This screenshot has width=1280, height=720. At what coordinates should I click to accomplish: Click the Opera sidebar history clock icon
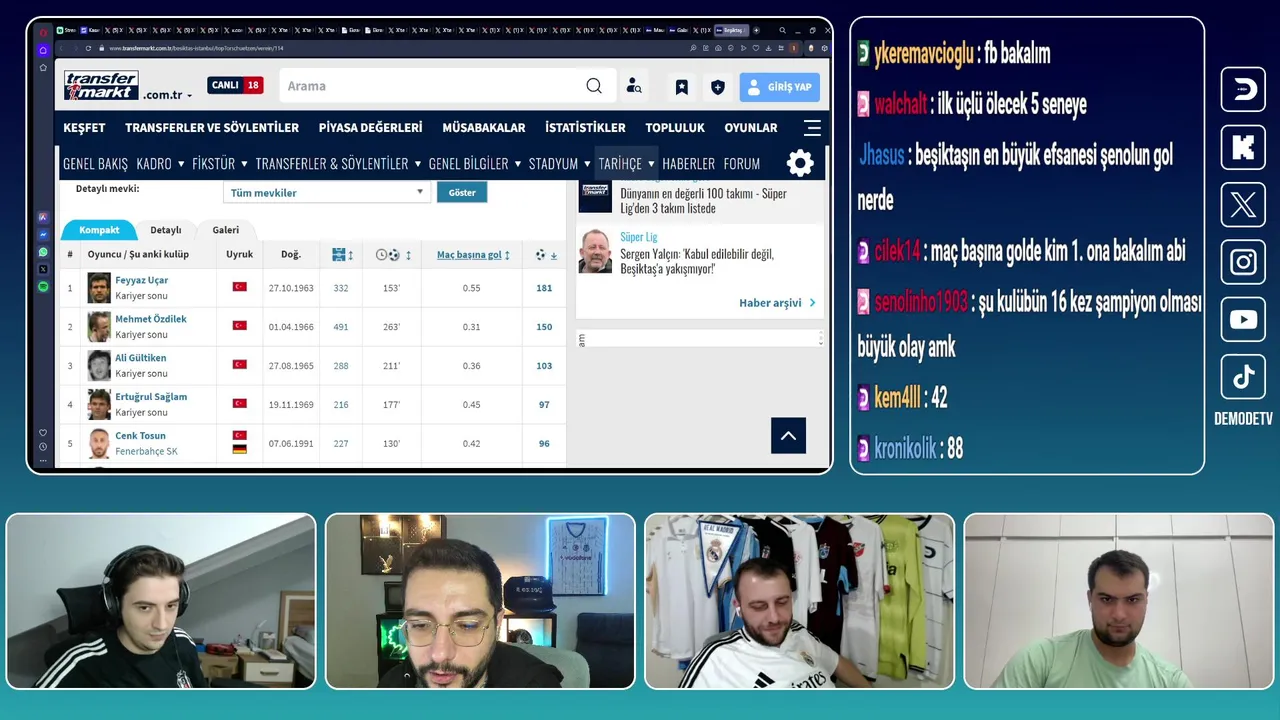(x=43, y=447)
